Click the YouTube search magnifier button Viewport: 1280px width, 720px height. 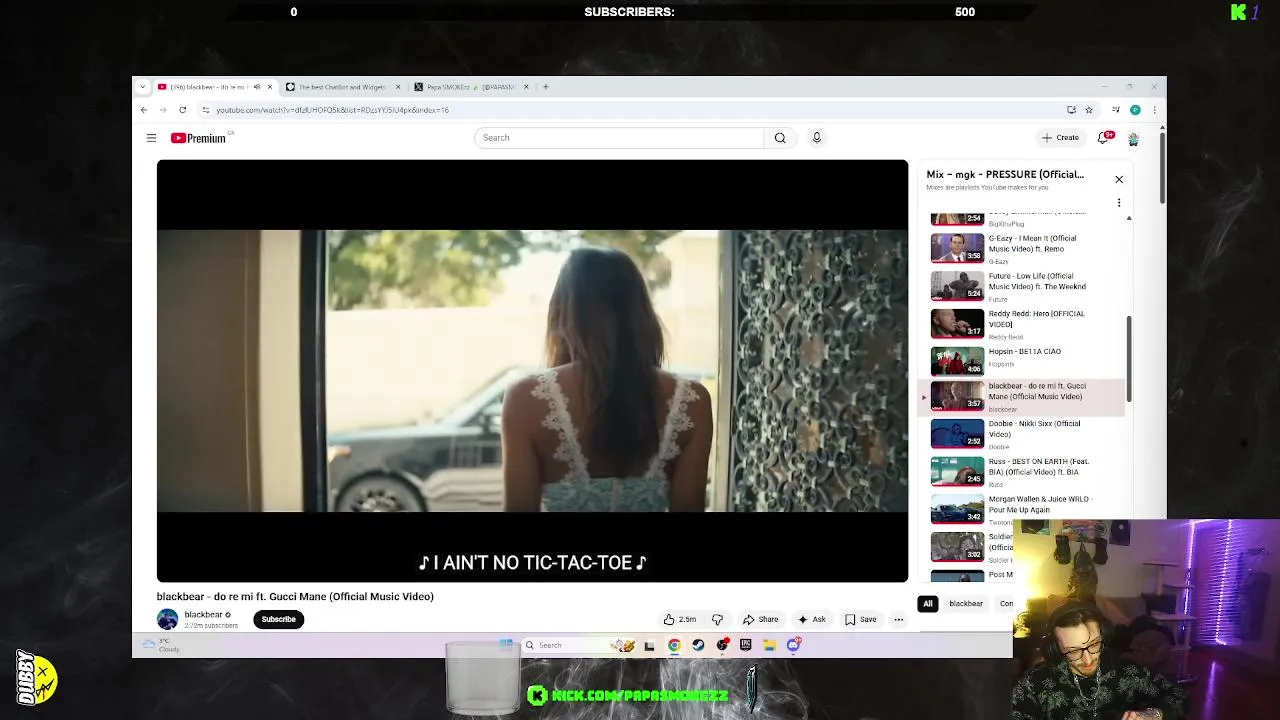point(780,138)
